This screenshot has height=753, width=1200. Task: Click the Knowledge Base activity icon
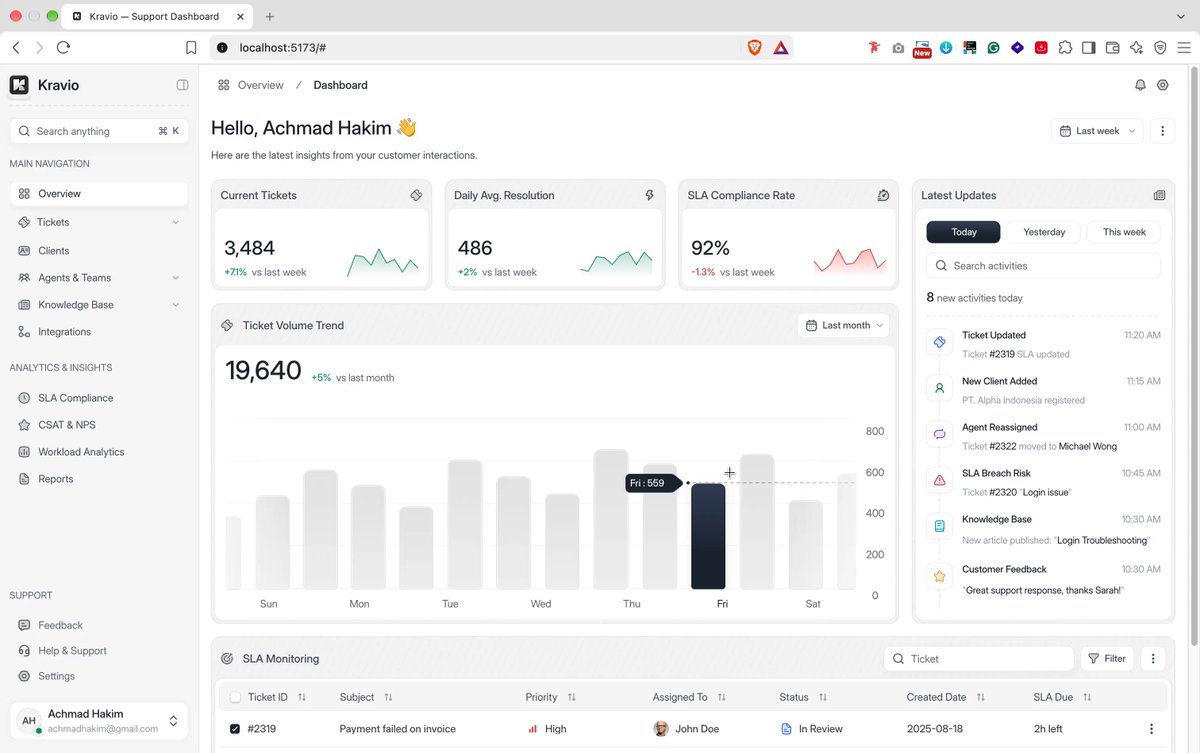point(939,526)
